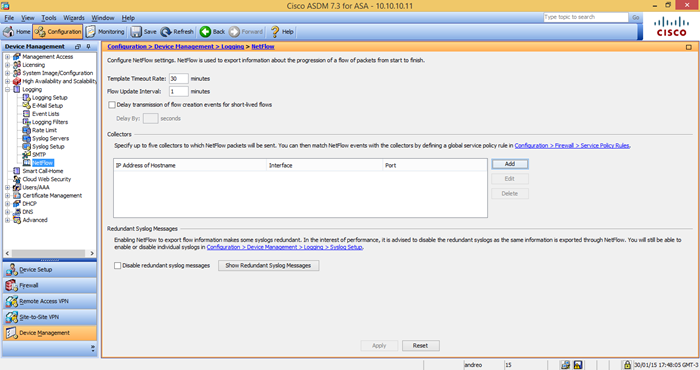Expand Advanced tree node
This screenshot has height=370, width=700.
pos(7,220)
